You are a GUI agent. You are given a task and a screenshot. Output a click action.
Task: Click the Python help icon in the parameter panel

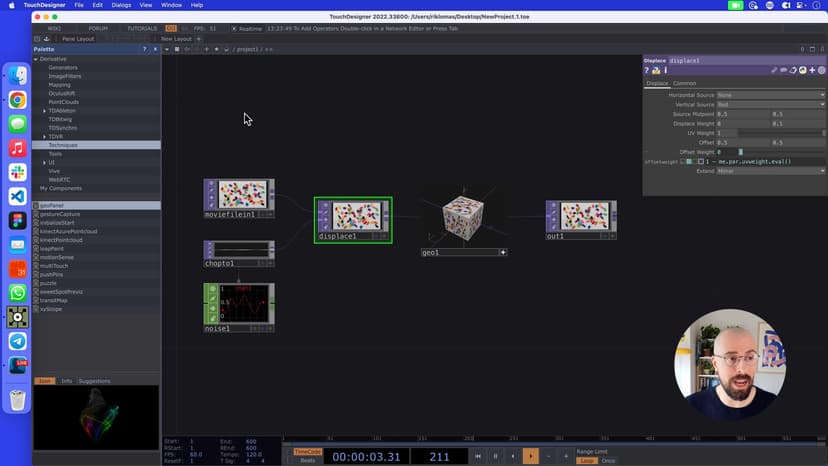click(x=656, y=70)
